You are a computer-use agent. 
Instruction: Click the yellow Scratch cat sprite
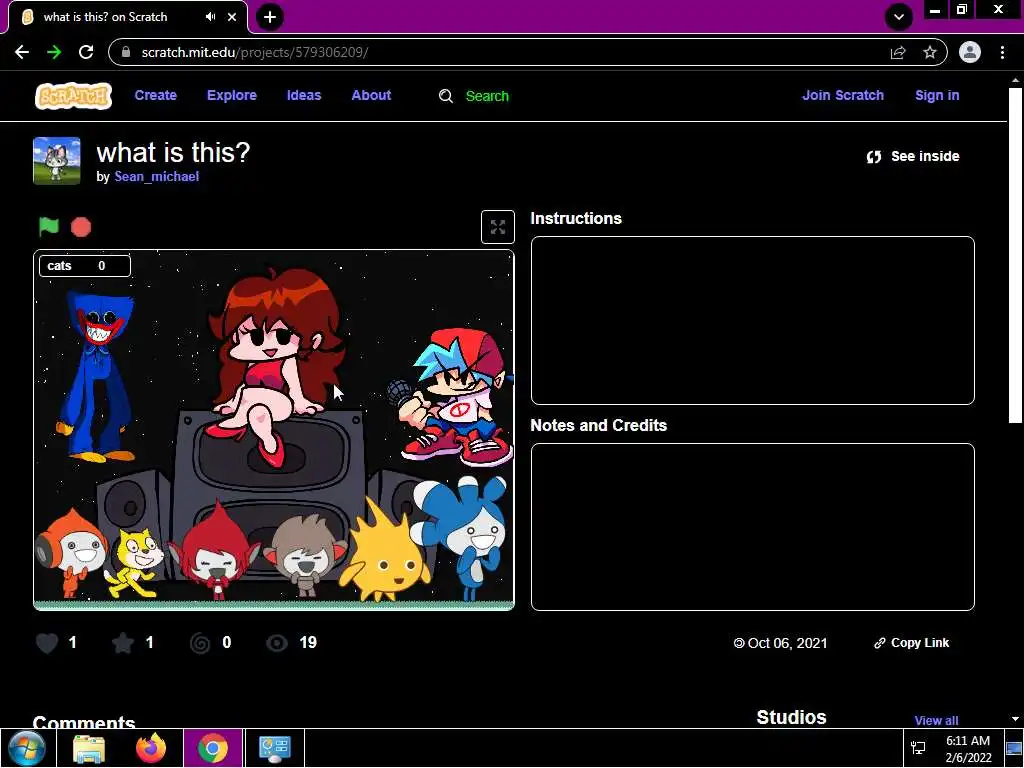click(x=134, y=563)
